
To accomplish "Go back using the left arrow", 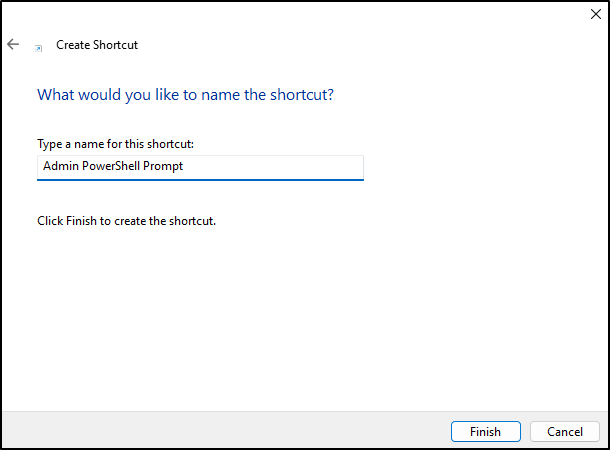I will click(x=13, y=44).
